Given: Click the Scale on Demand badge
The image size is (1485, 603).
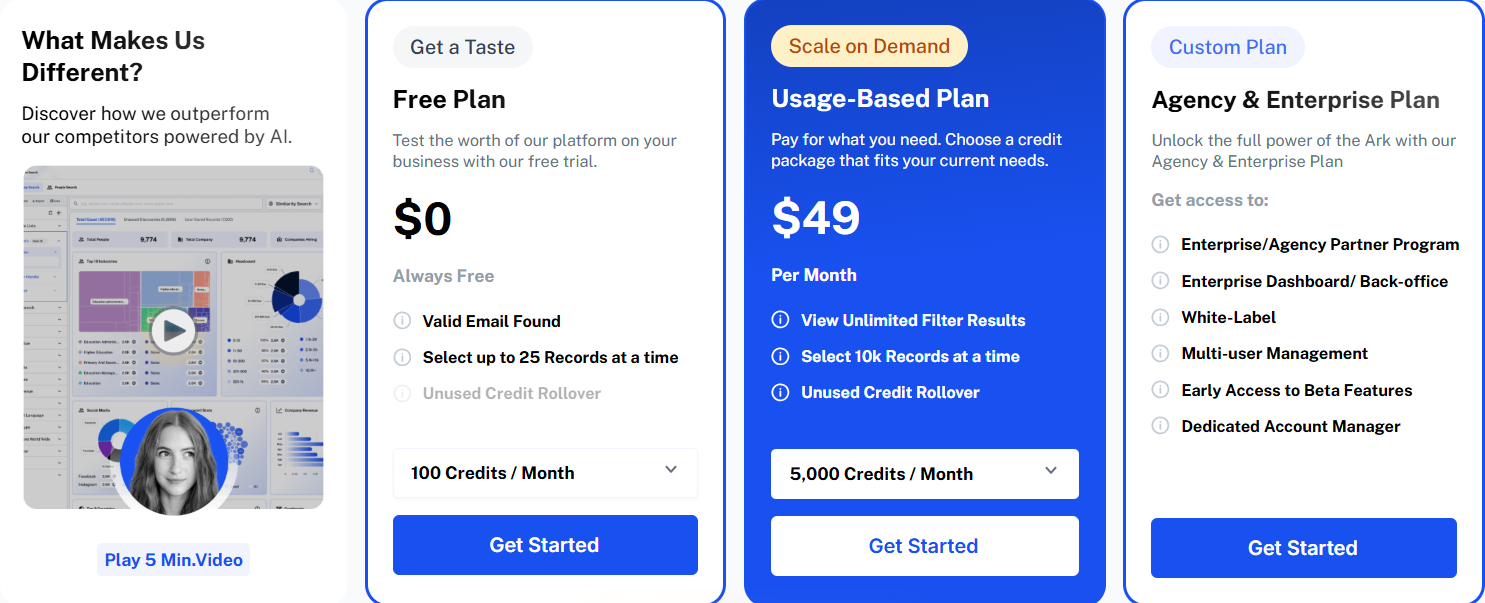Looking at the screenshot, I should [x=868, y=45].
